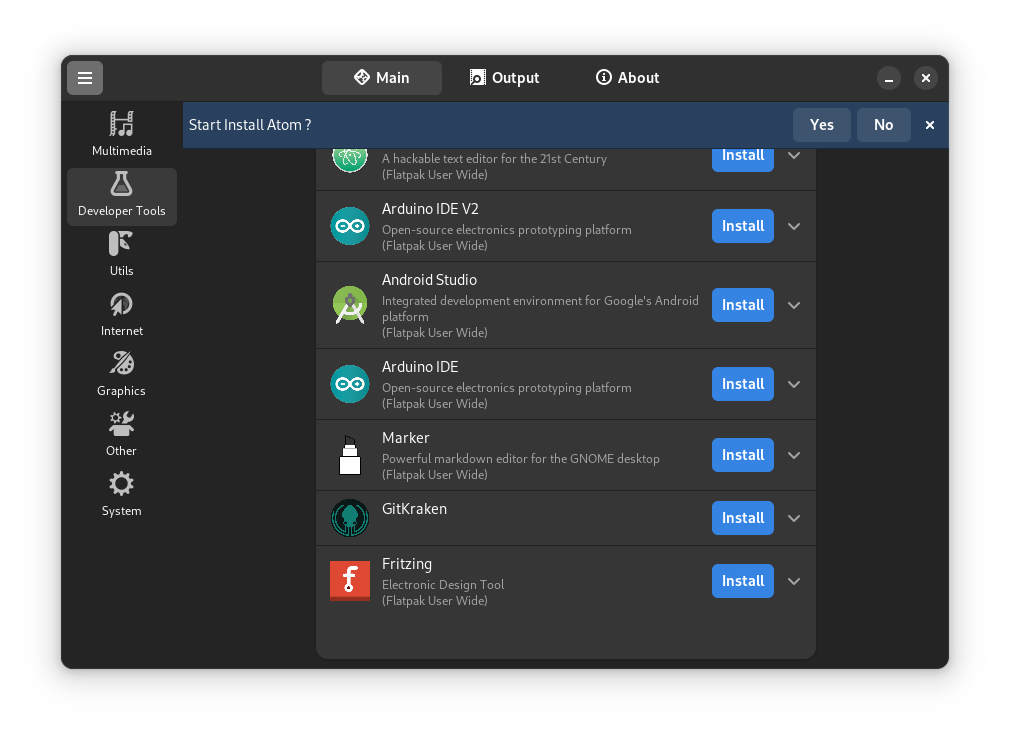The width and height of the screenshot is (1010, 736).
Task: Confirm Atom install with Yes
Action: tap(822, 125)
